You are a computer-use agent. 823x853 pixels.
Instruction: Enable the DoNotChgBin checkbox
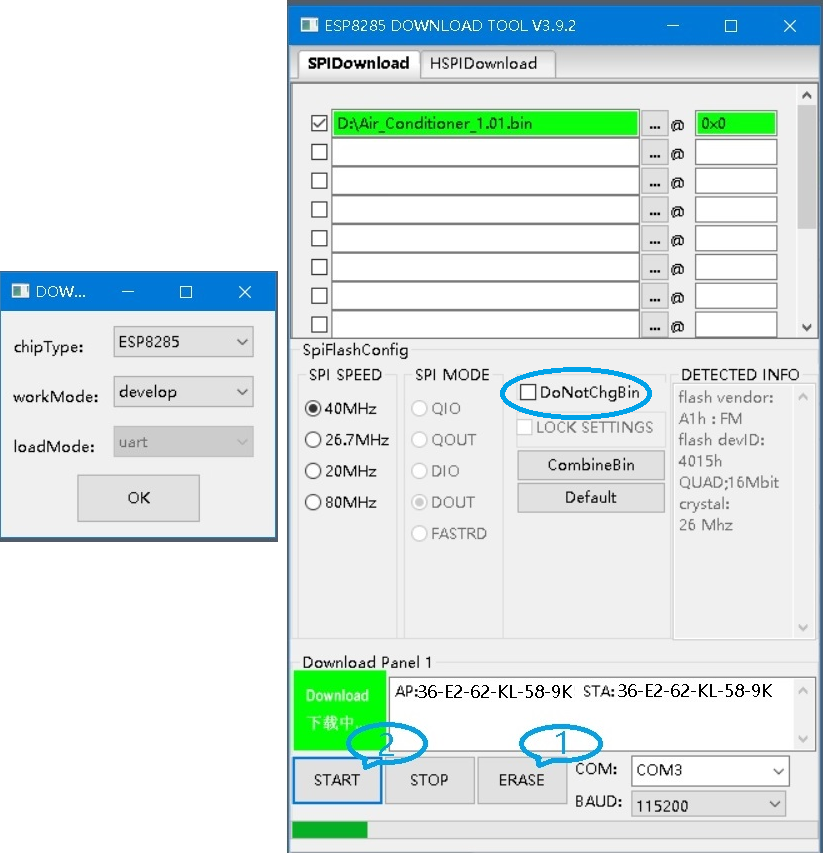pos(528,392)
